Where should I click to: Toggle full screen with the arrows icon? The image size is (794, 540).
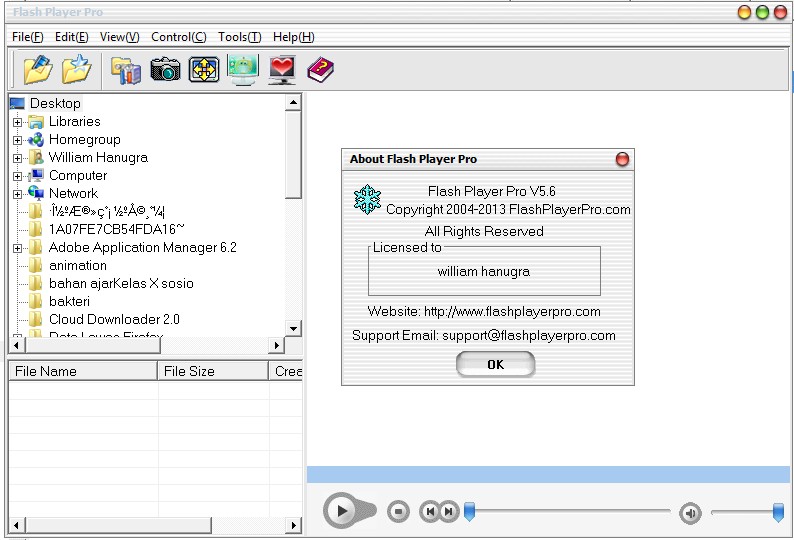tap(204, 70)
